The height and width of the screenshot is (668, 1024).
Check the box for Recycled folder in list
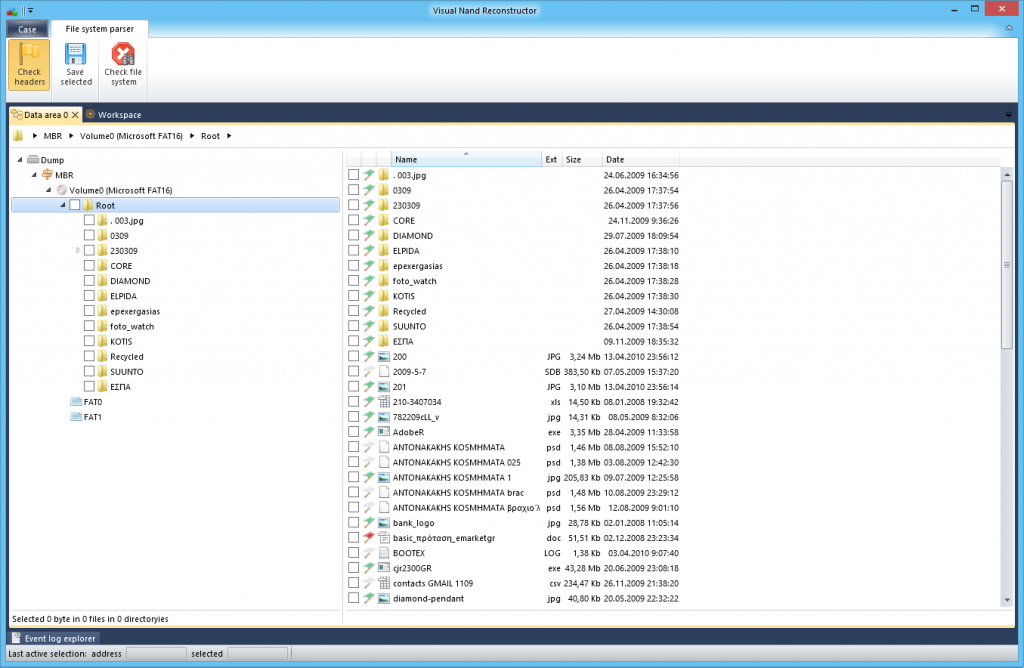pyautogui.click(x=353, y=311)
